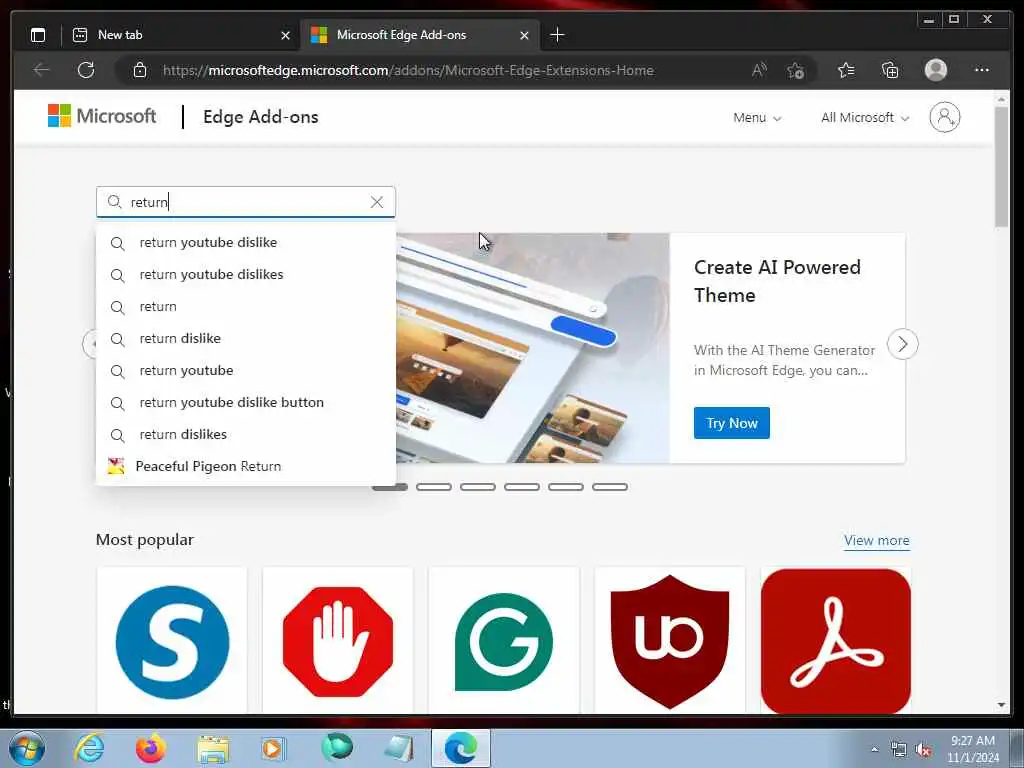
Task: Add this page to favorites with the star-plus icon
Action: (x=795, y=70)
